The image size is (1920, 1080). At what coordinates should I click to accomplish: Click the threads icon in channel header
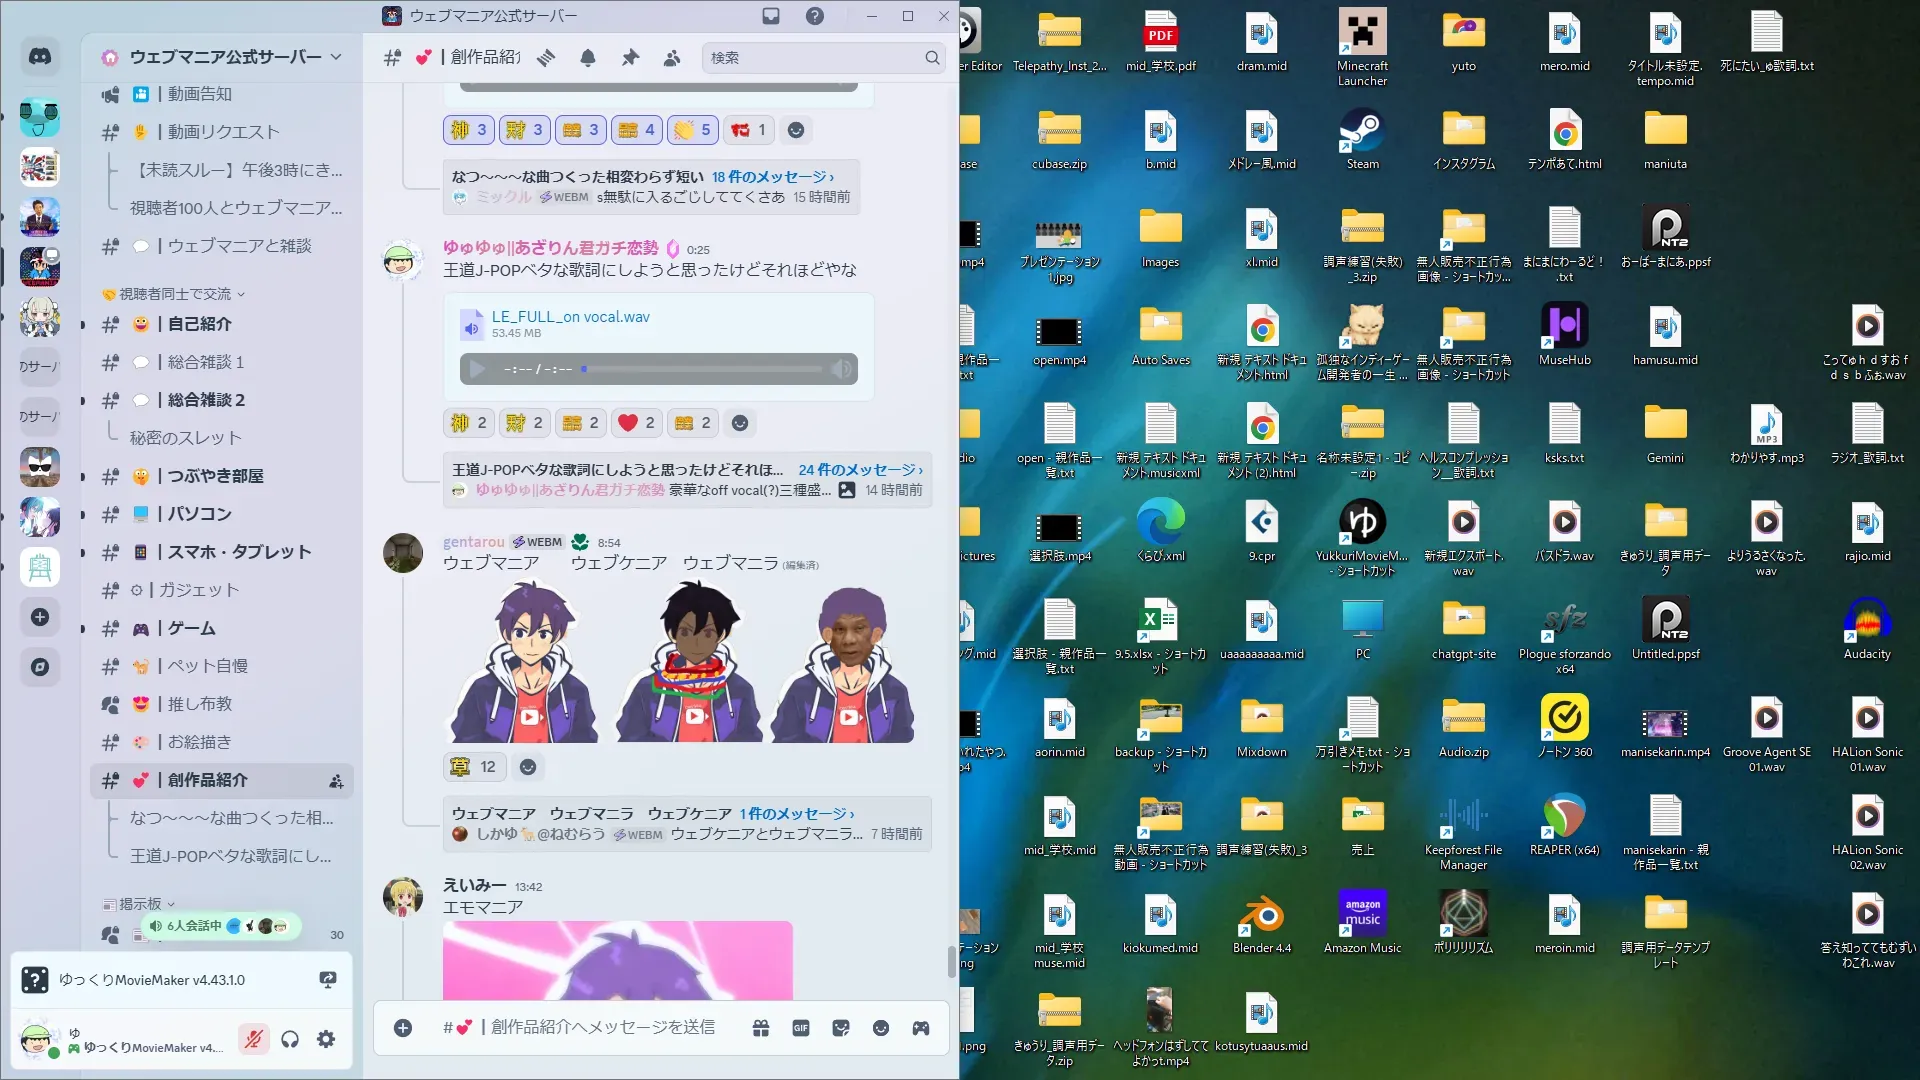point(546,58)
